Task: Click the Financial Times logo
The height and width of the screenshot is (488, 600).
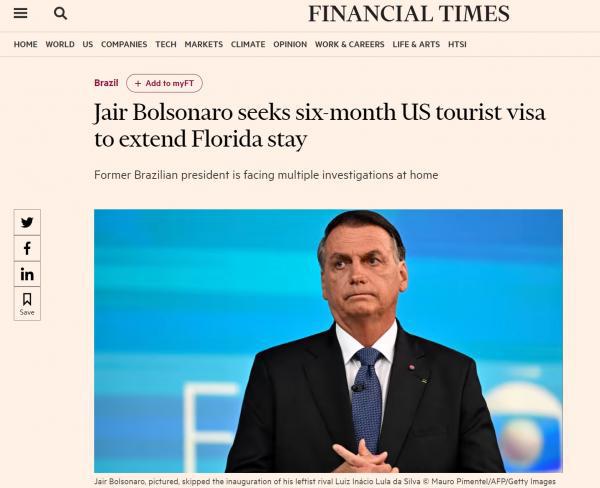Action: click(408, 14)
